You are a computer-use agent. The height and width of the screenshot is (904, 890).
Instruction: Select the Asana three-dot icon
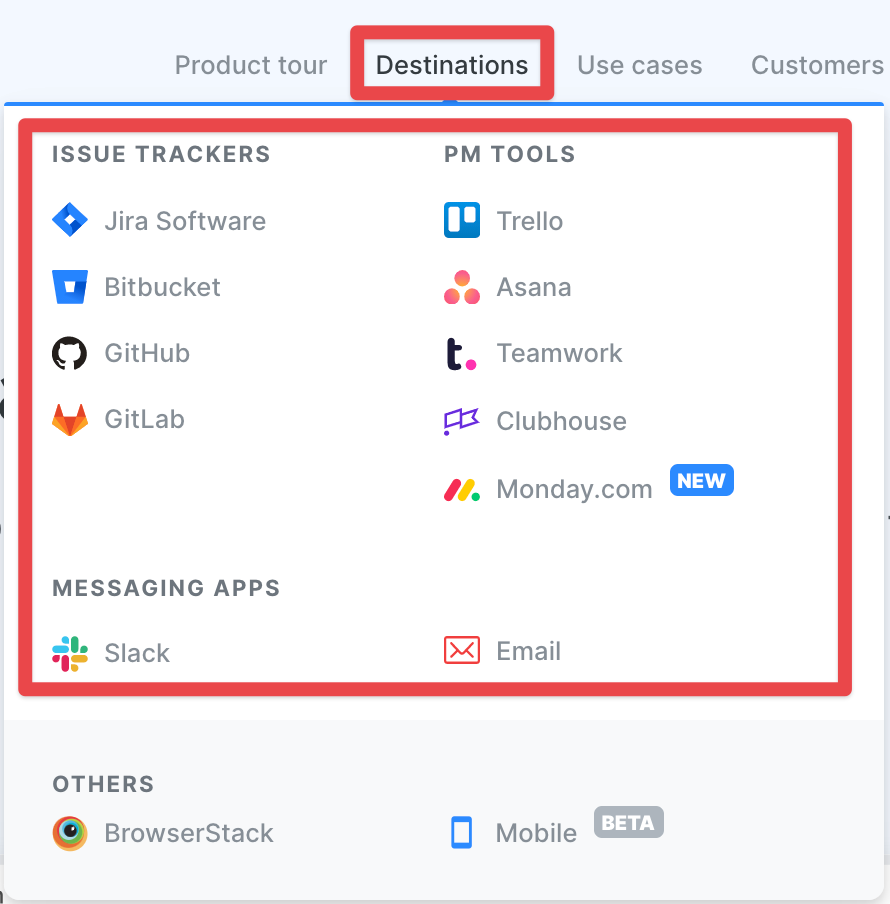[462, 287]
